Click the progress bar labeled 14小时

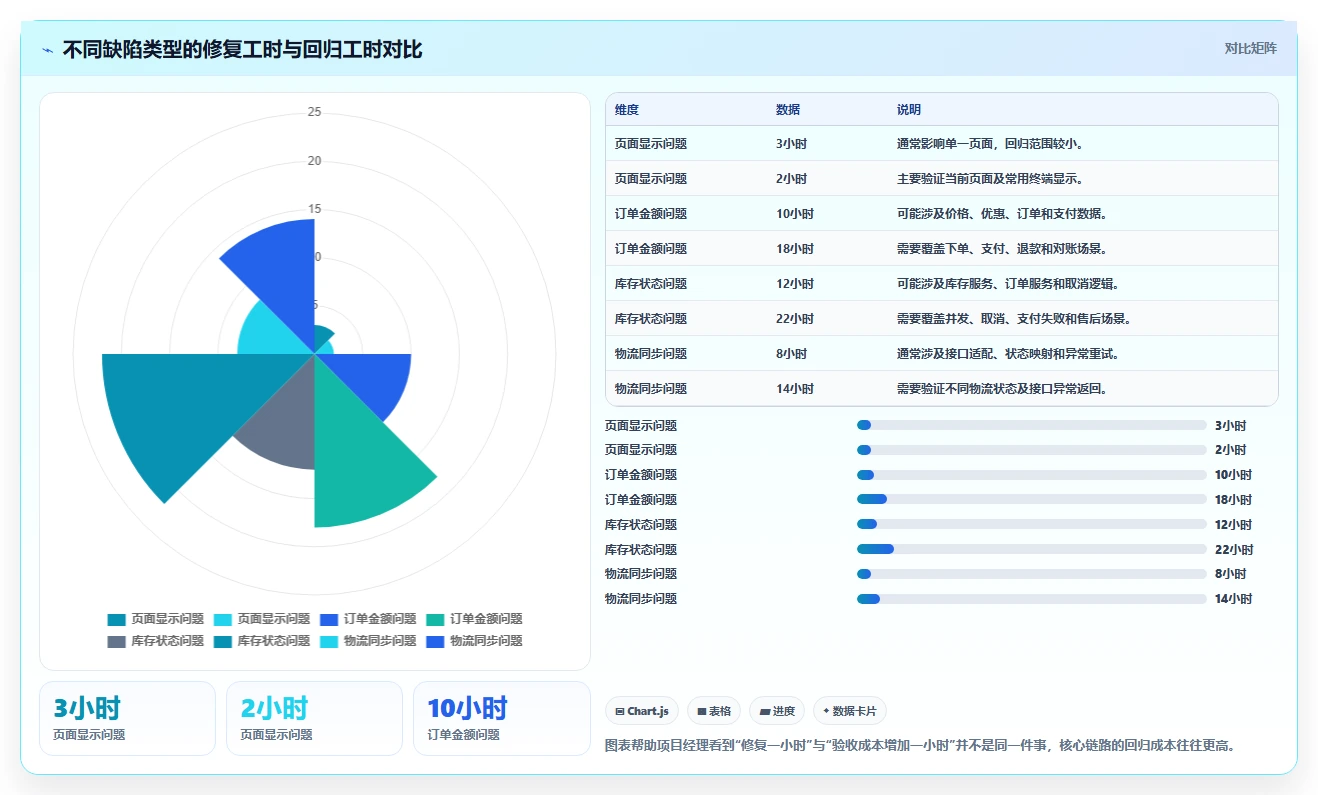pos(1032,599)
